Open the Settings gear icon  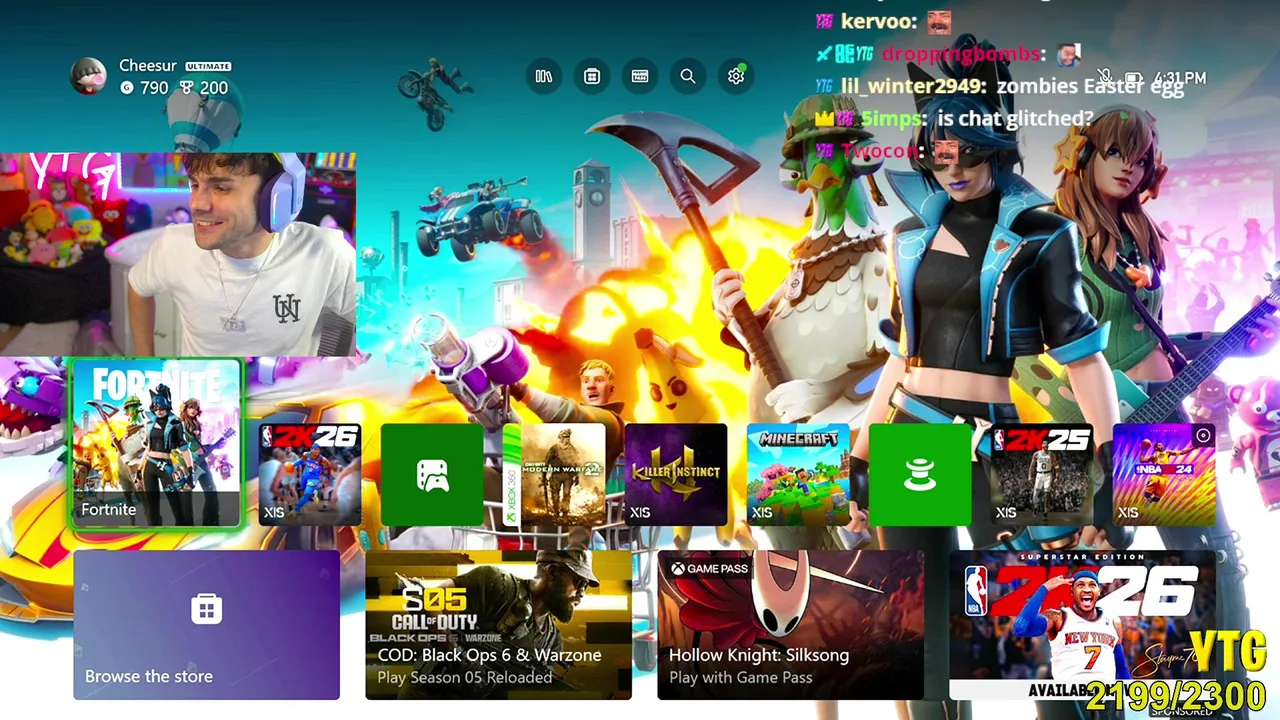[x=736, y=76]
